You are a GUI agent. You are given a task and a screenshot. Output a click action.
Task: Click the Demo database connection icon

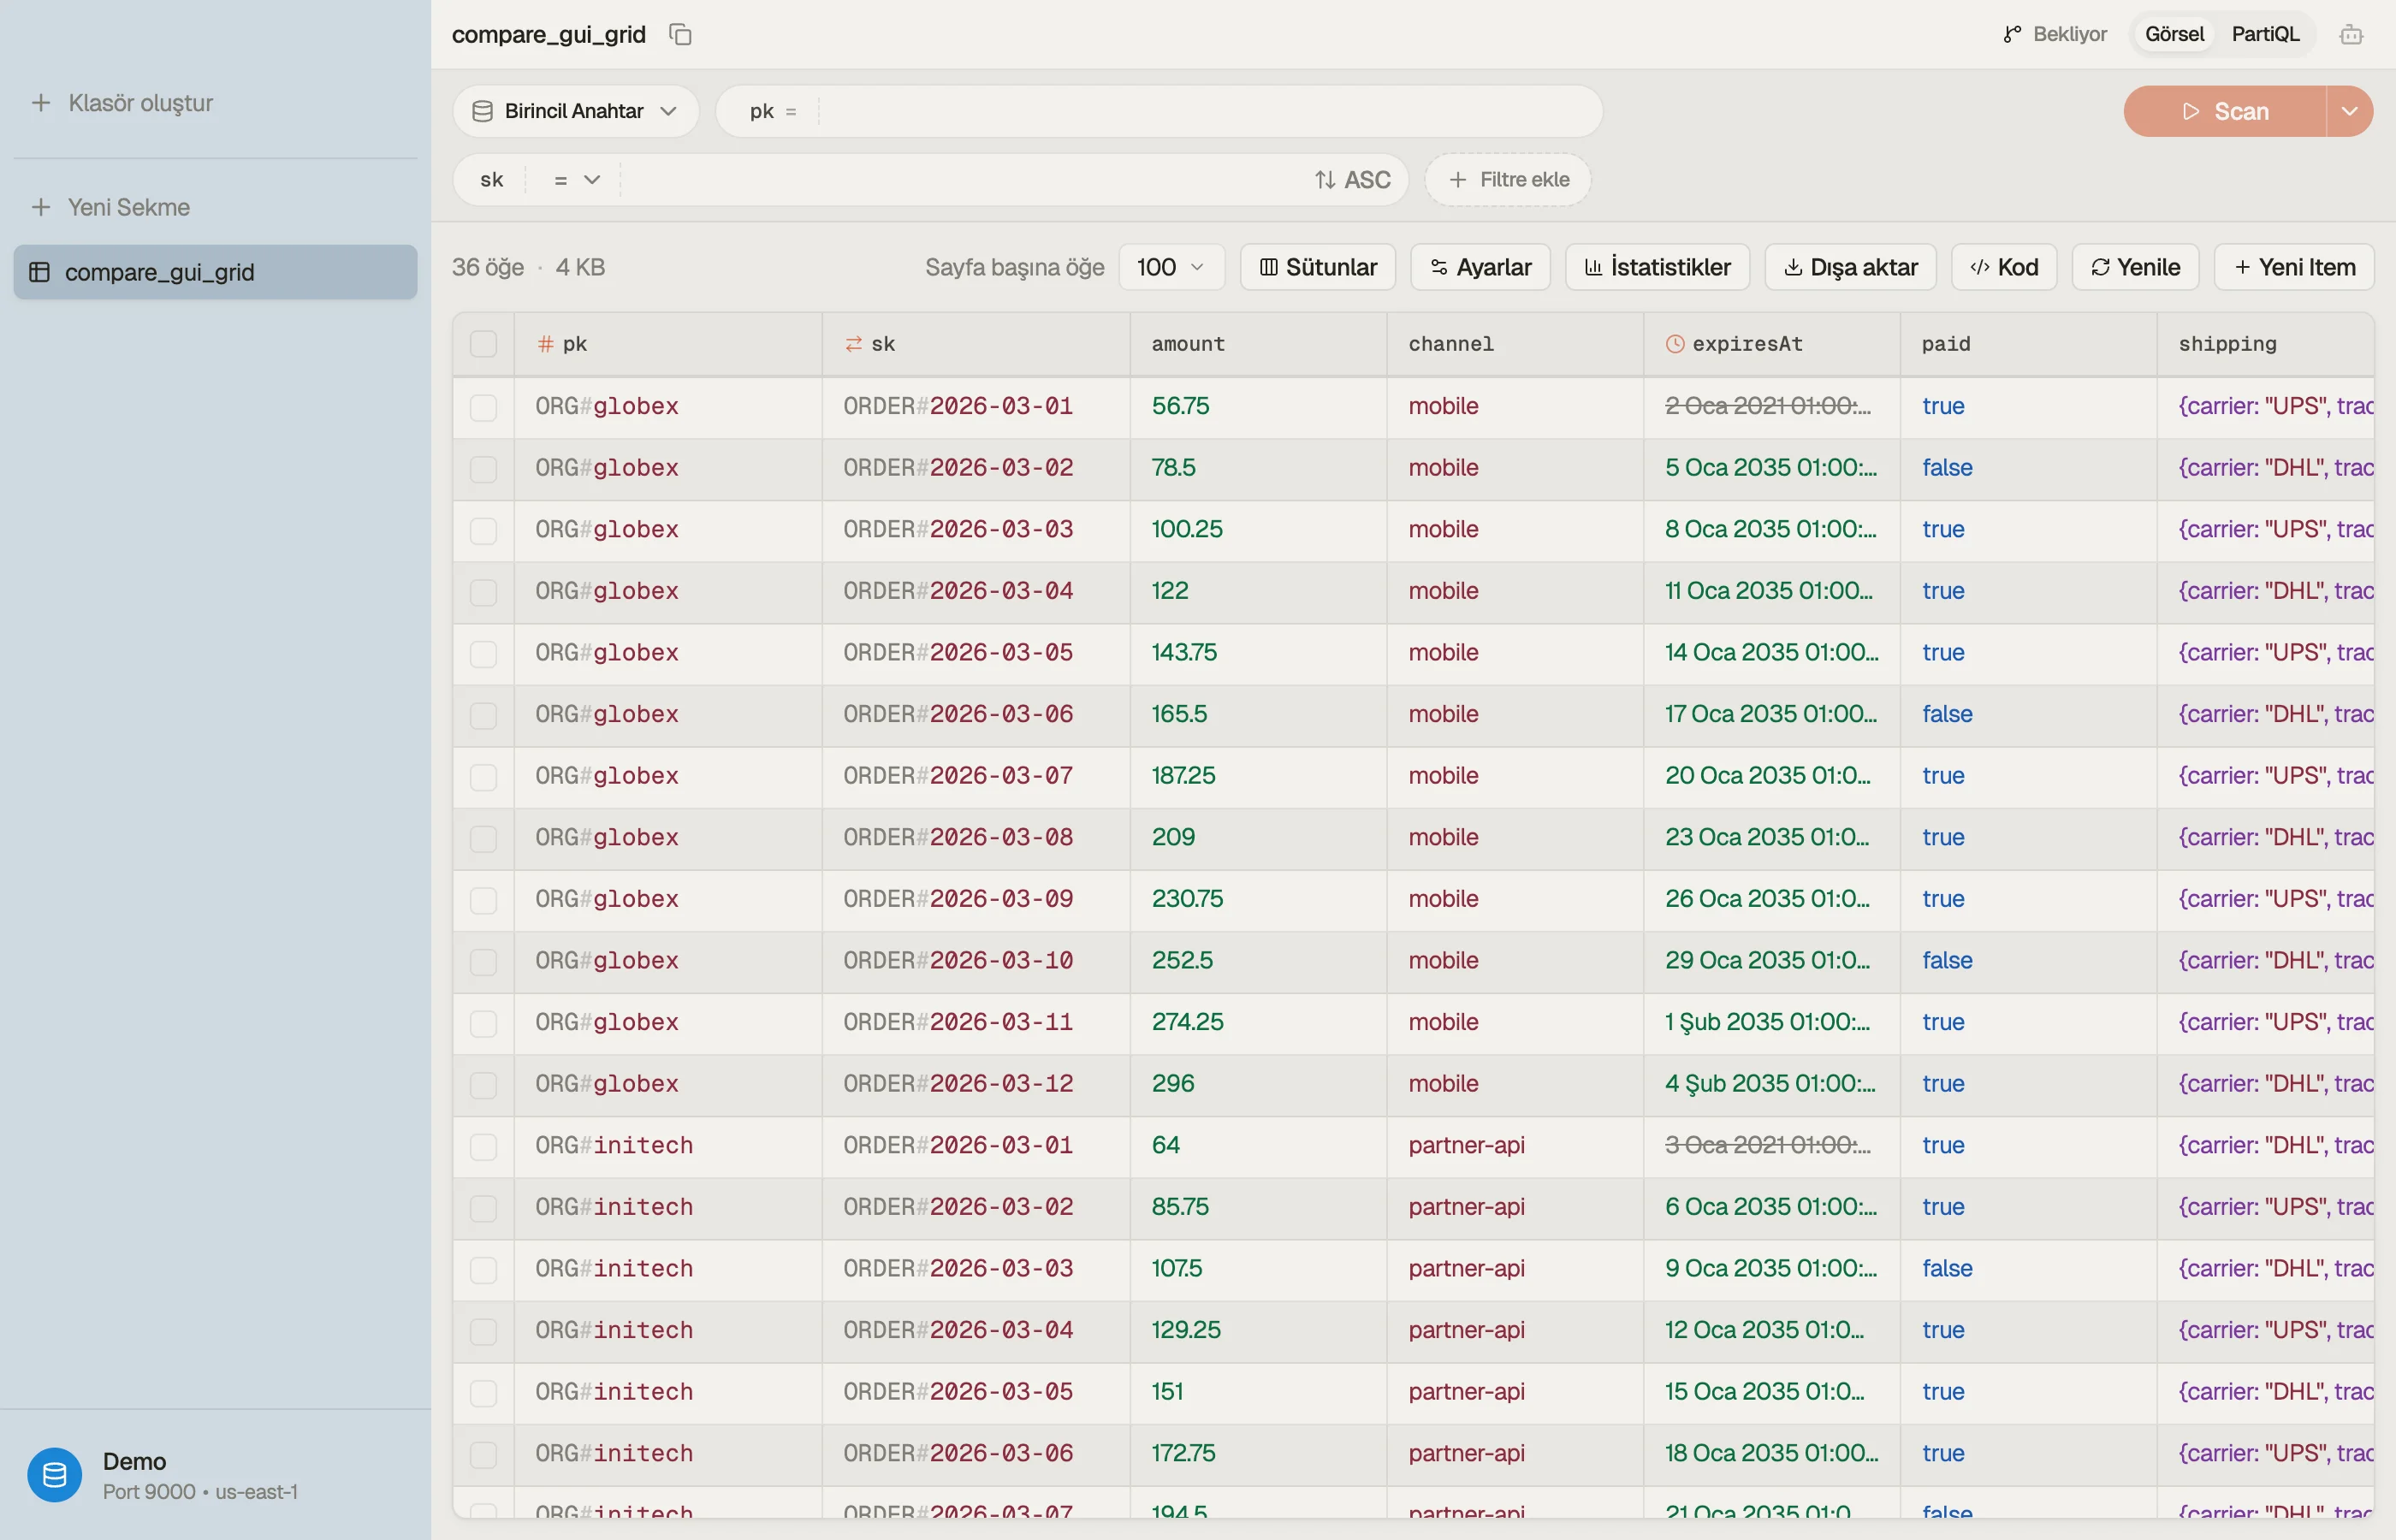[55, 1474]
